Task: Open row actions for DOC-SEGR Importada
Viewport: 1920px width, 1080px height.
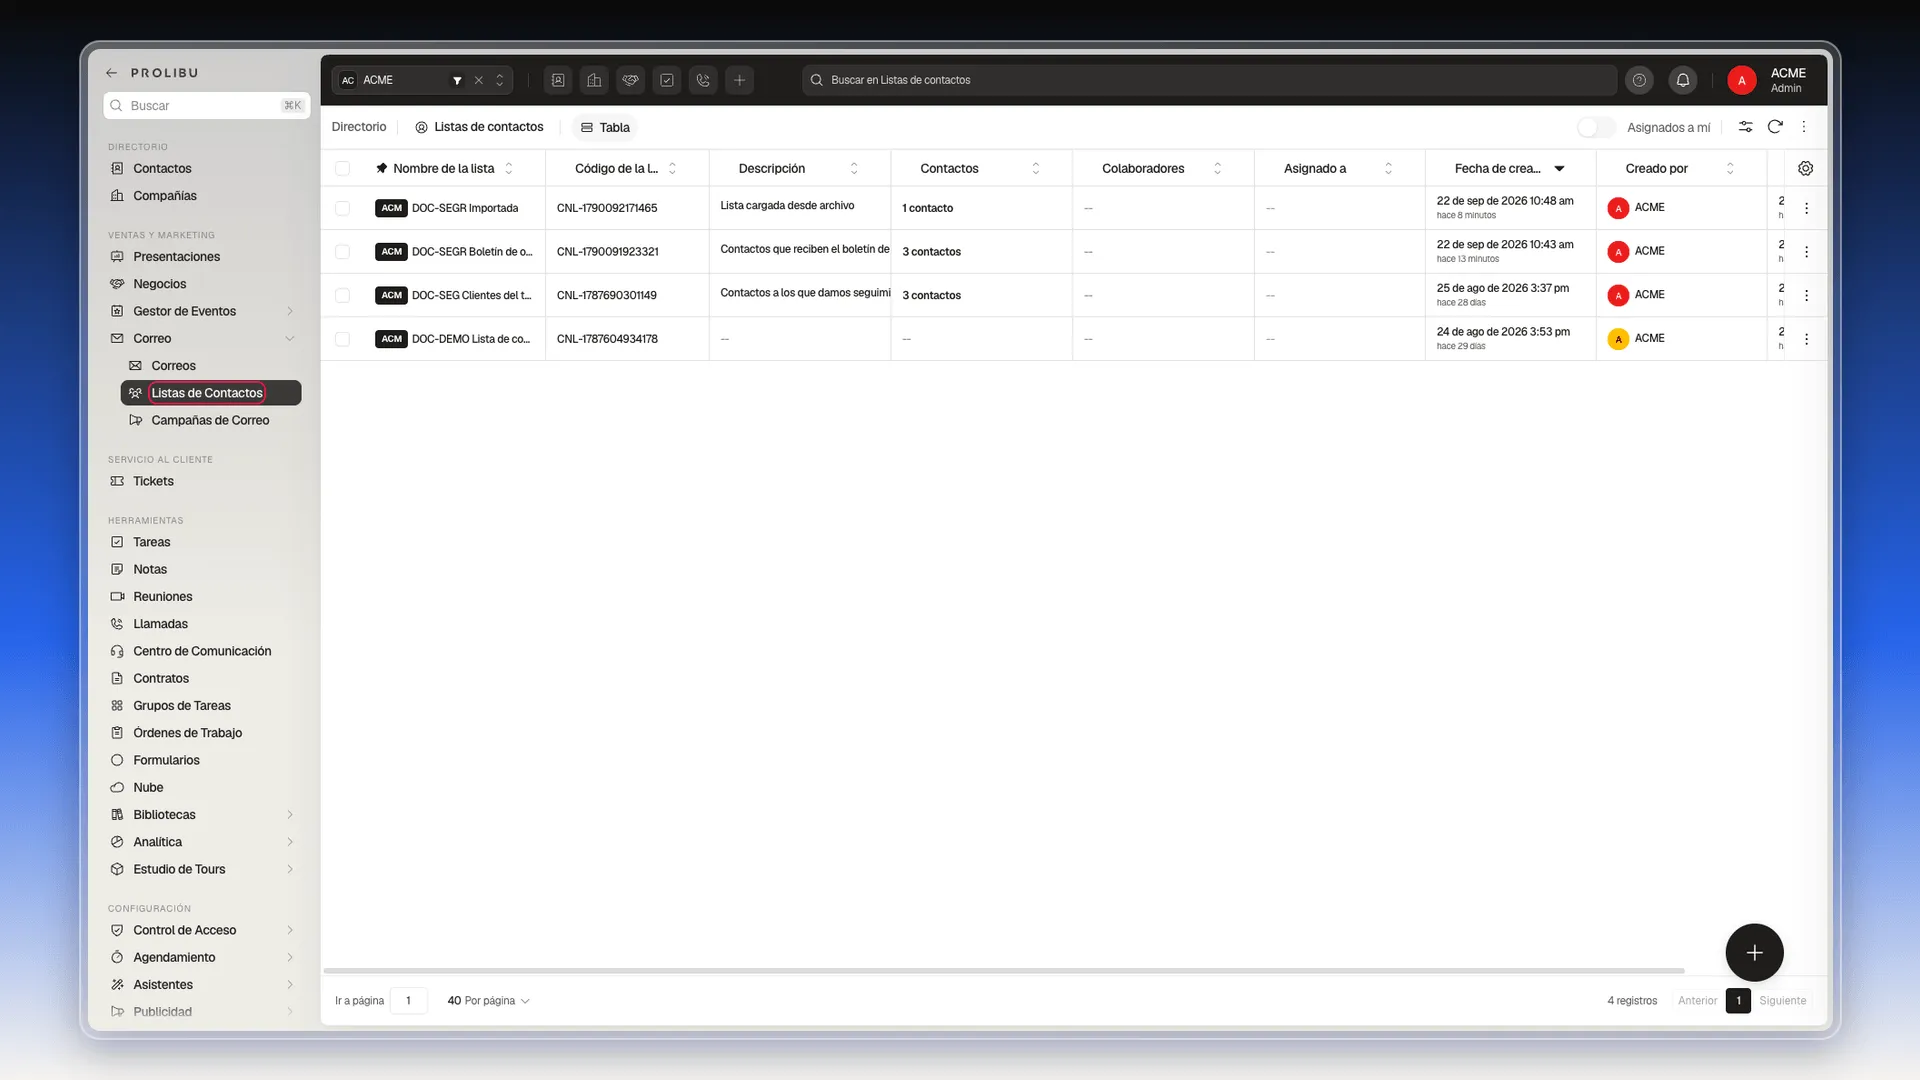Action: (x=1806, y=208)
